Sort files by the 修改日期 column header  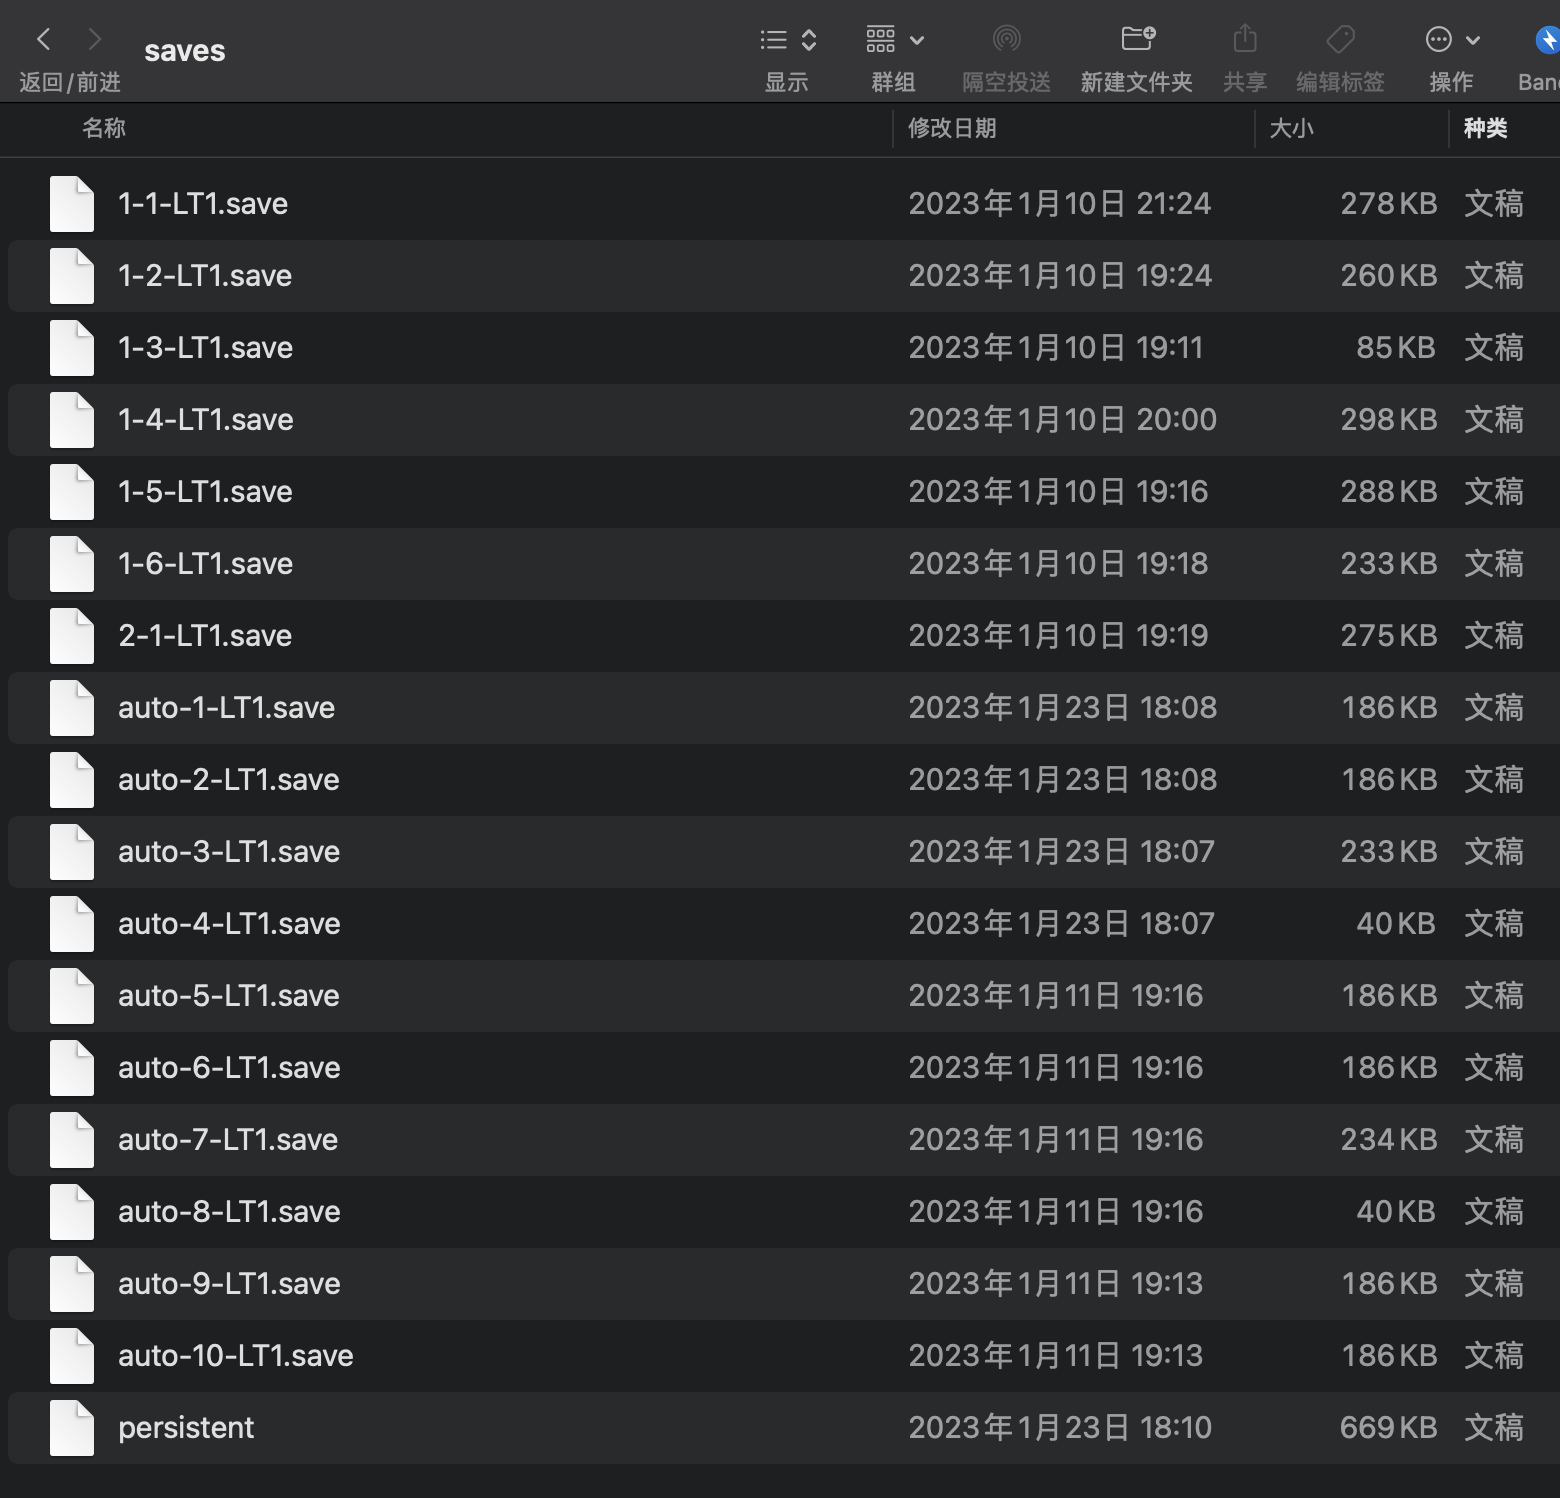click(952, 128)
